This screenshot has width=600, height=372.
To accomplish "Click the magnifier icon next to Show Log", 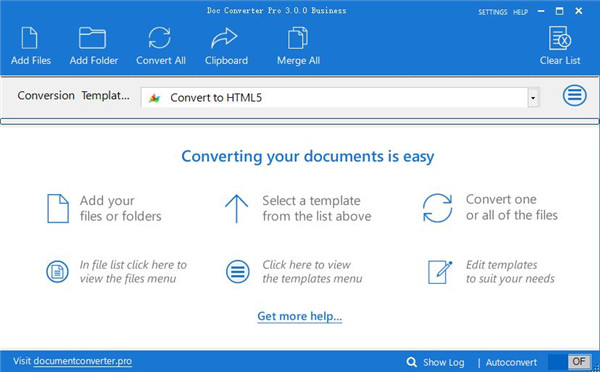I will coord(412,362).
